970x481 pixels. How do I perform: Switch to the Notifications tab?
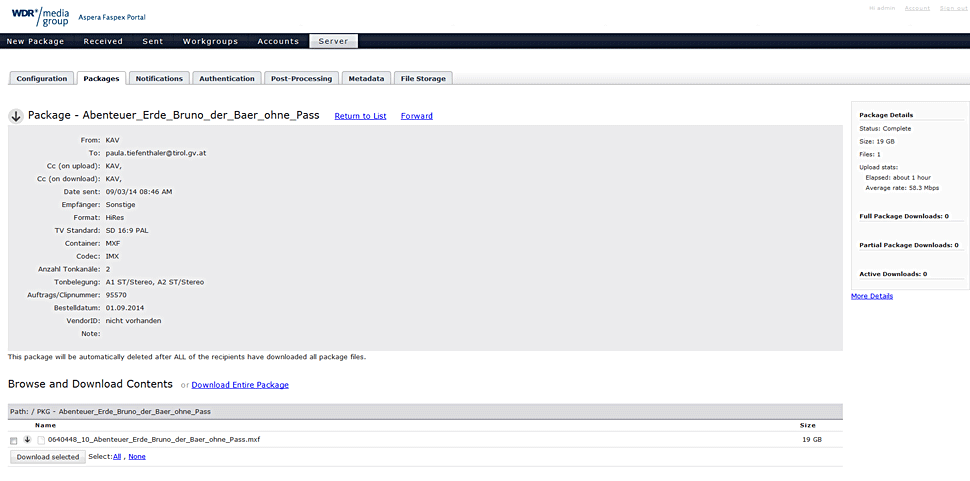click(x=159, y=78)
